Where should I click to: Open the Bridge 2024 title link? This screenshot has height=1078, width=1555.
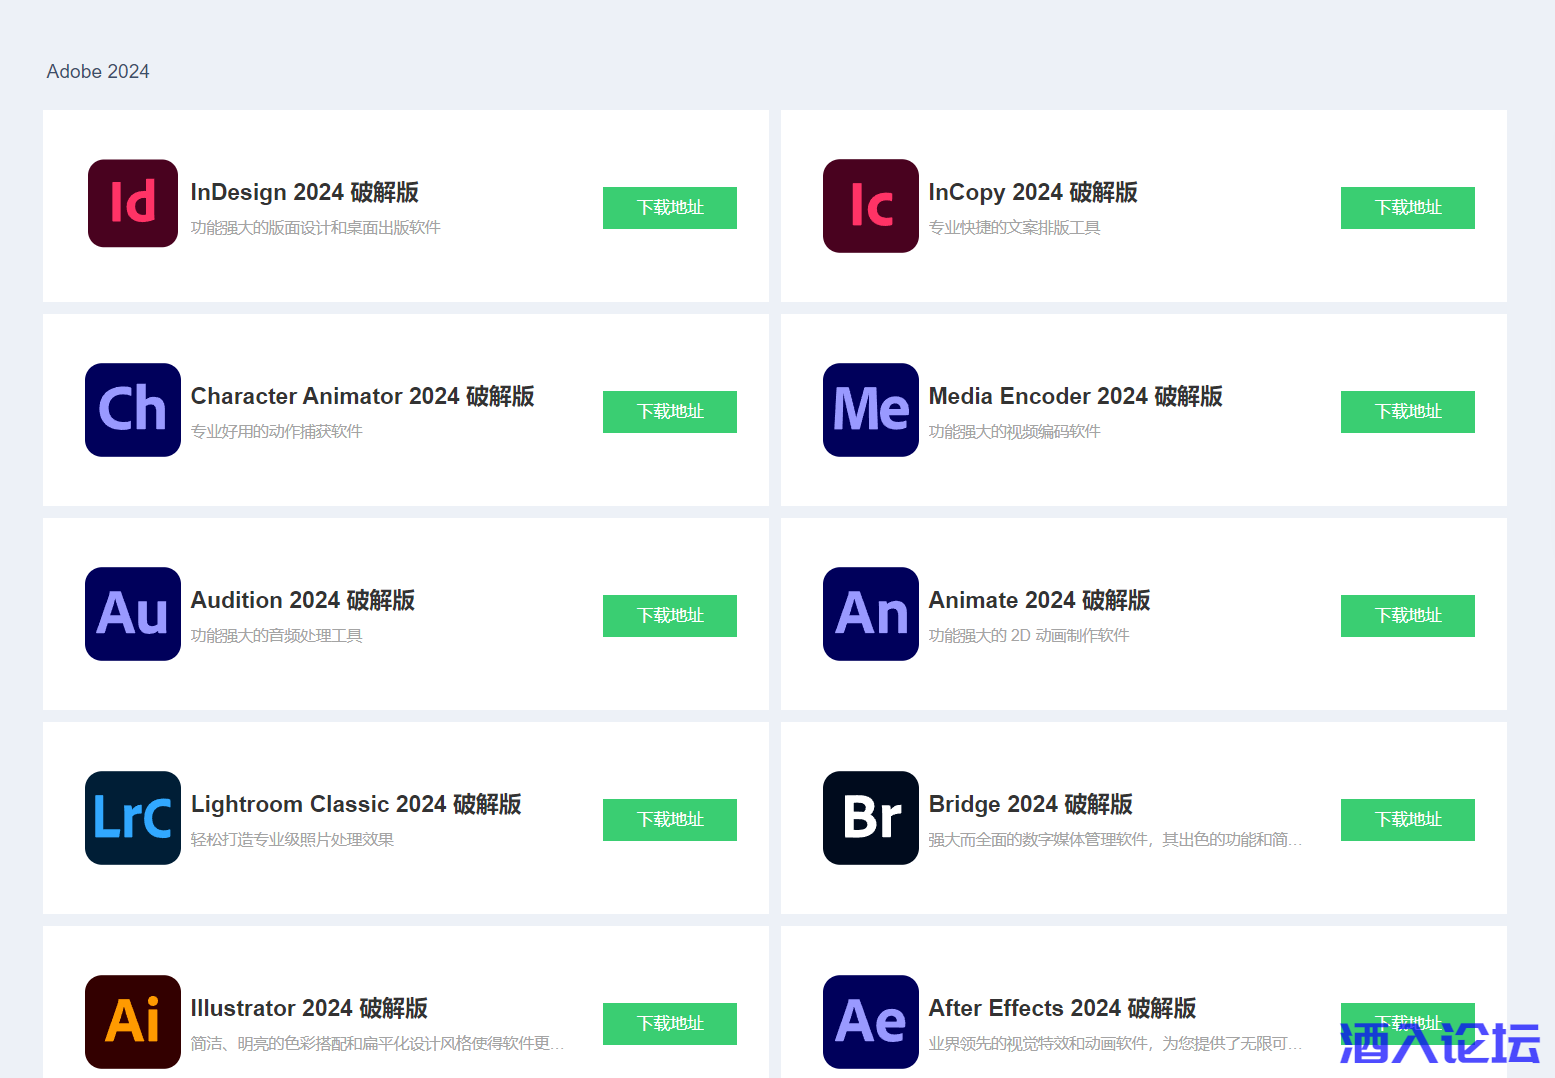1030,804
